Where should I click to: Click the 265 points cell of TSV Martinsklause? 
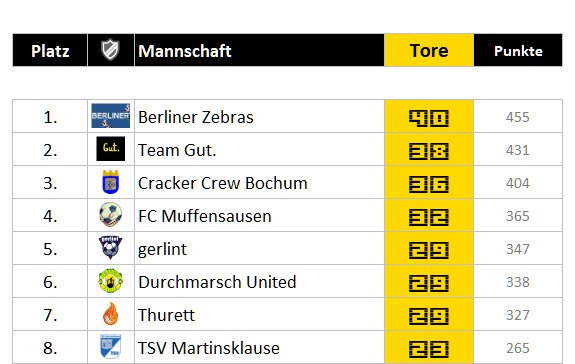point(517,348)
